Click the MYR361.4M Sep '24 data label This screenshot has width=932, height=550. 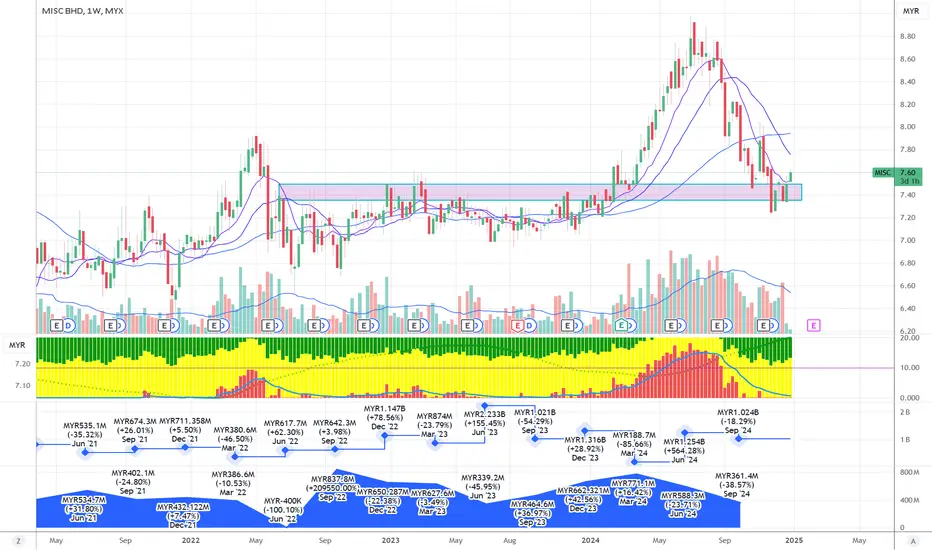click(736, 485)
